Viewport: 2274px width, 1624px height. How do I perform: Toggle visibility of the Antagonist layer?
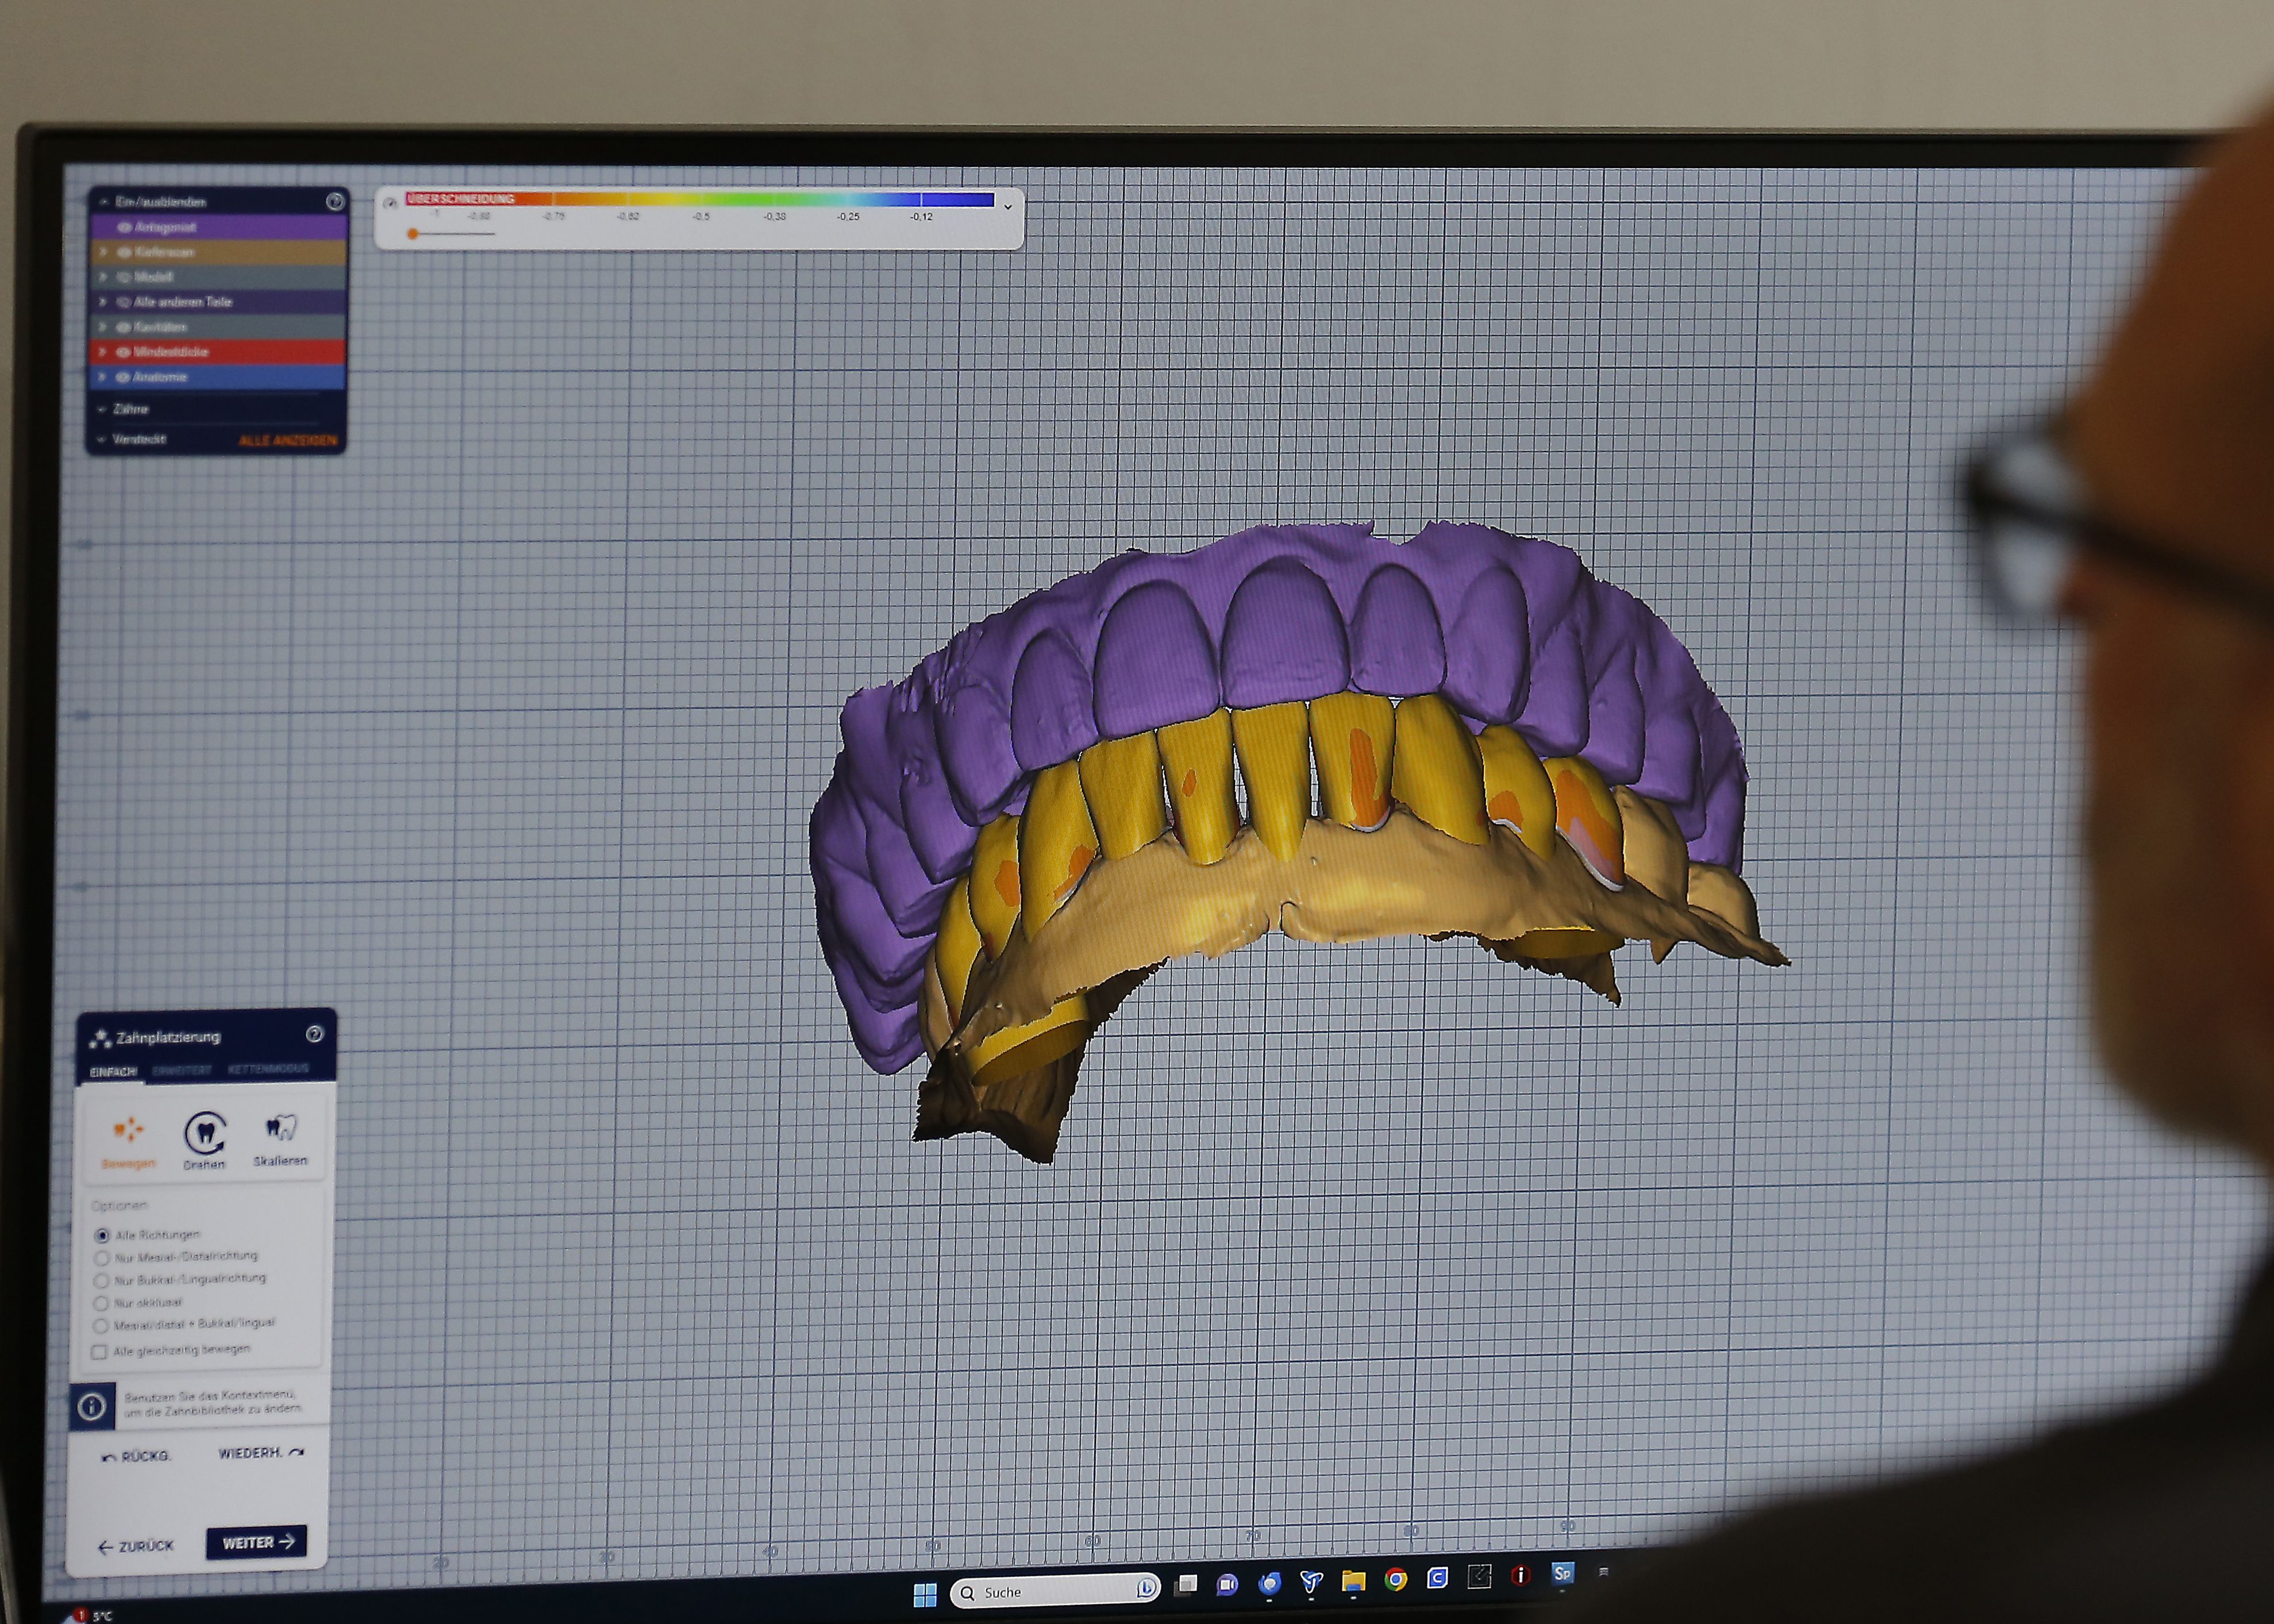(x=125, y=227)
